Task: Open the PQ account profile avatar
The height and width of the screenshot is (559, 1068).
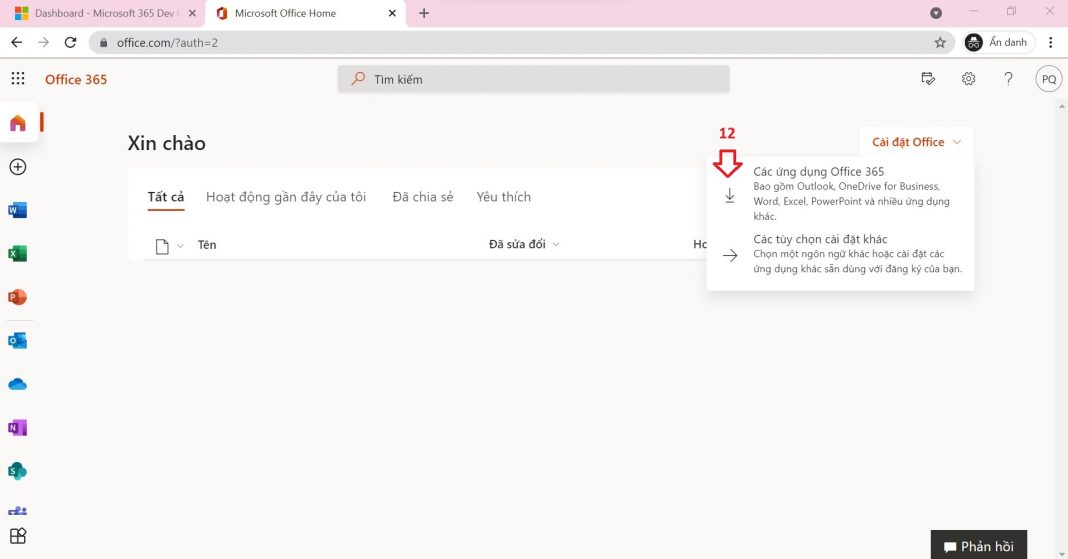Action: pyautogui.click(x=1048, y=79)
